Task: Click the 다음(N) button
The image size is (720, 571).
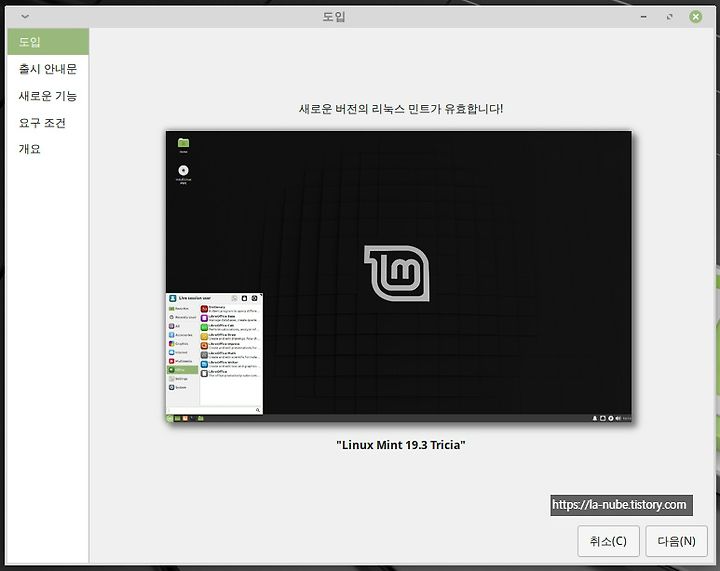Action: pos(676,541)
